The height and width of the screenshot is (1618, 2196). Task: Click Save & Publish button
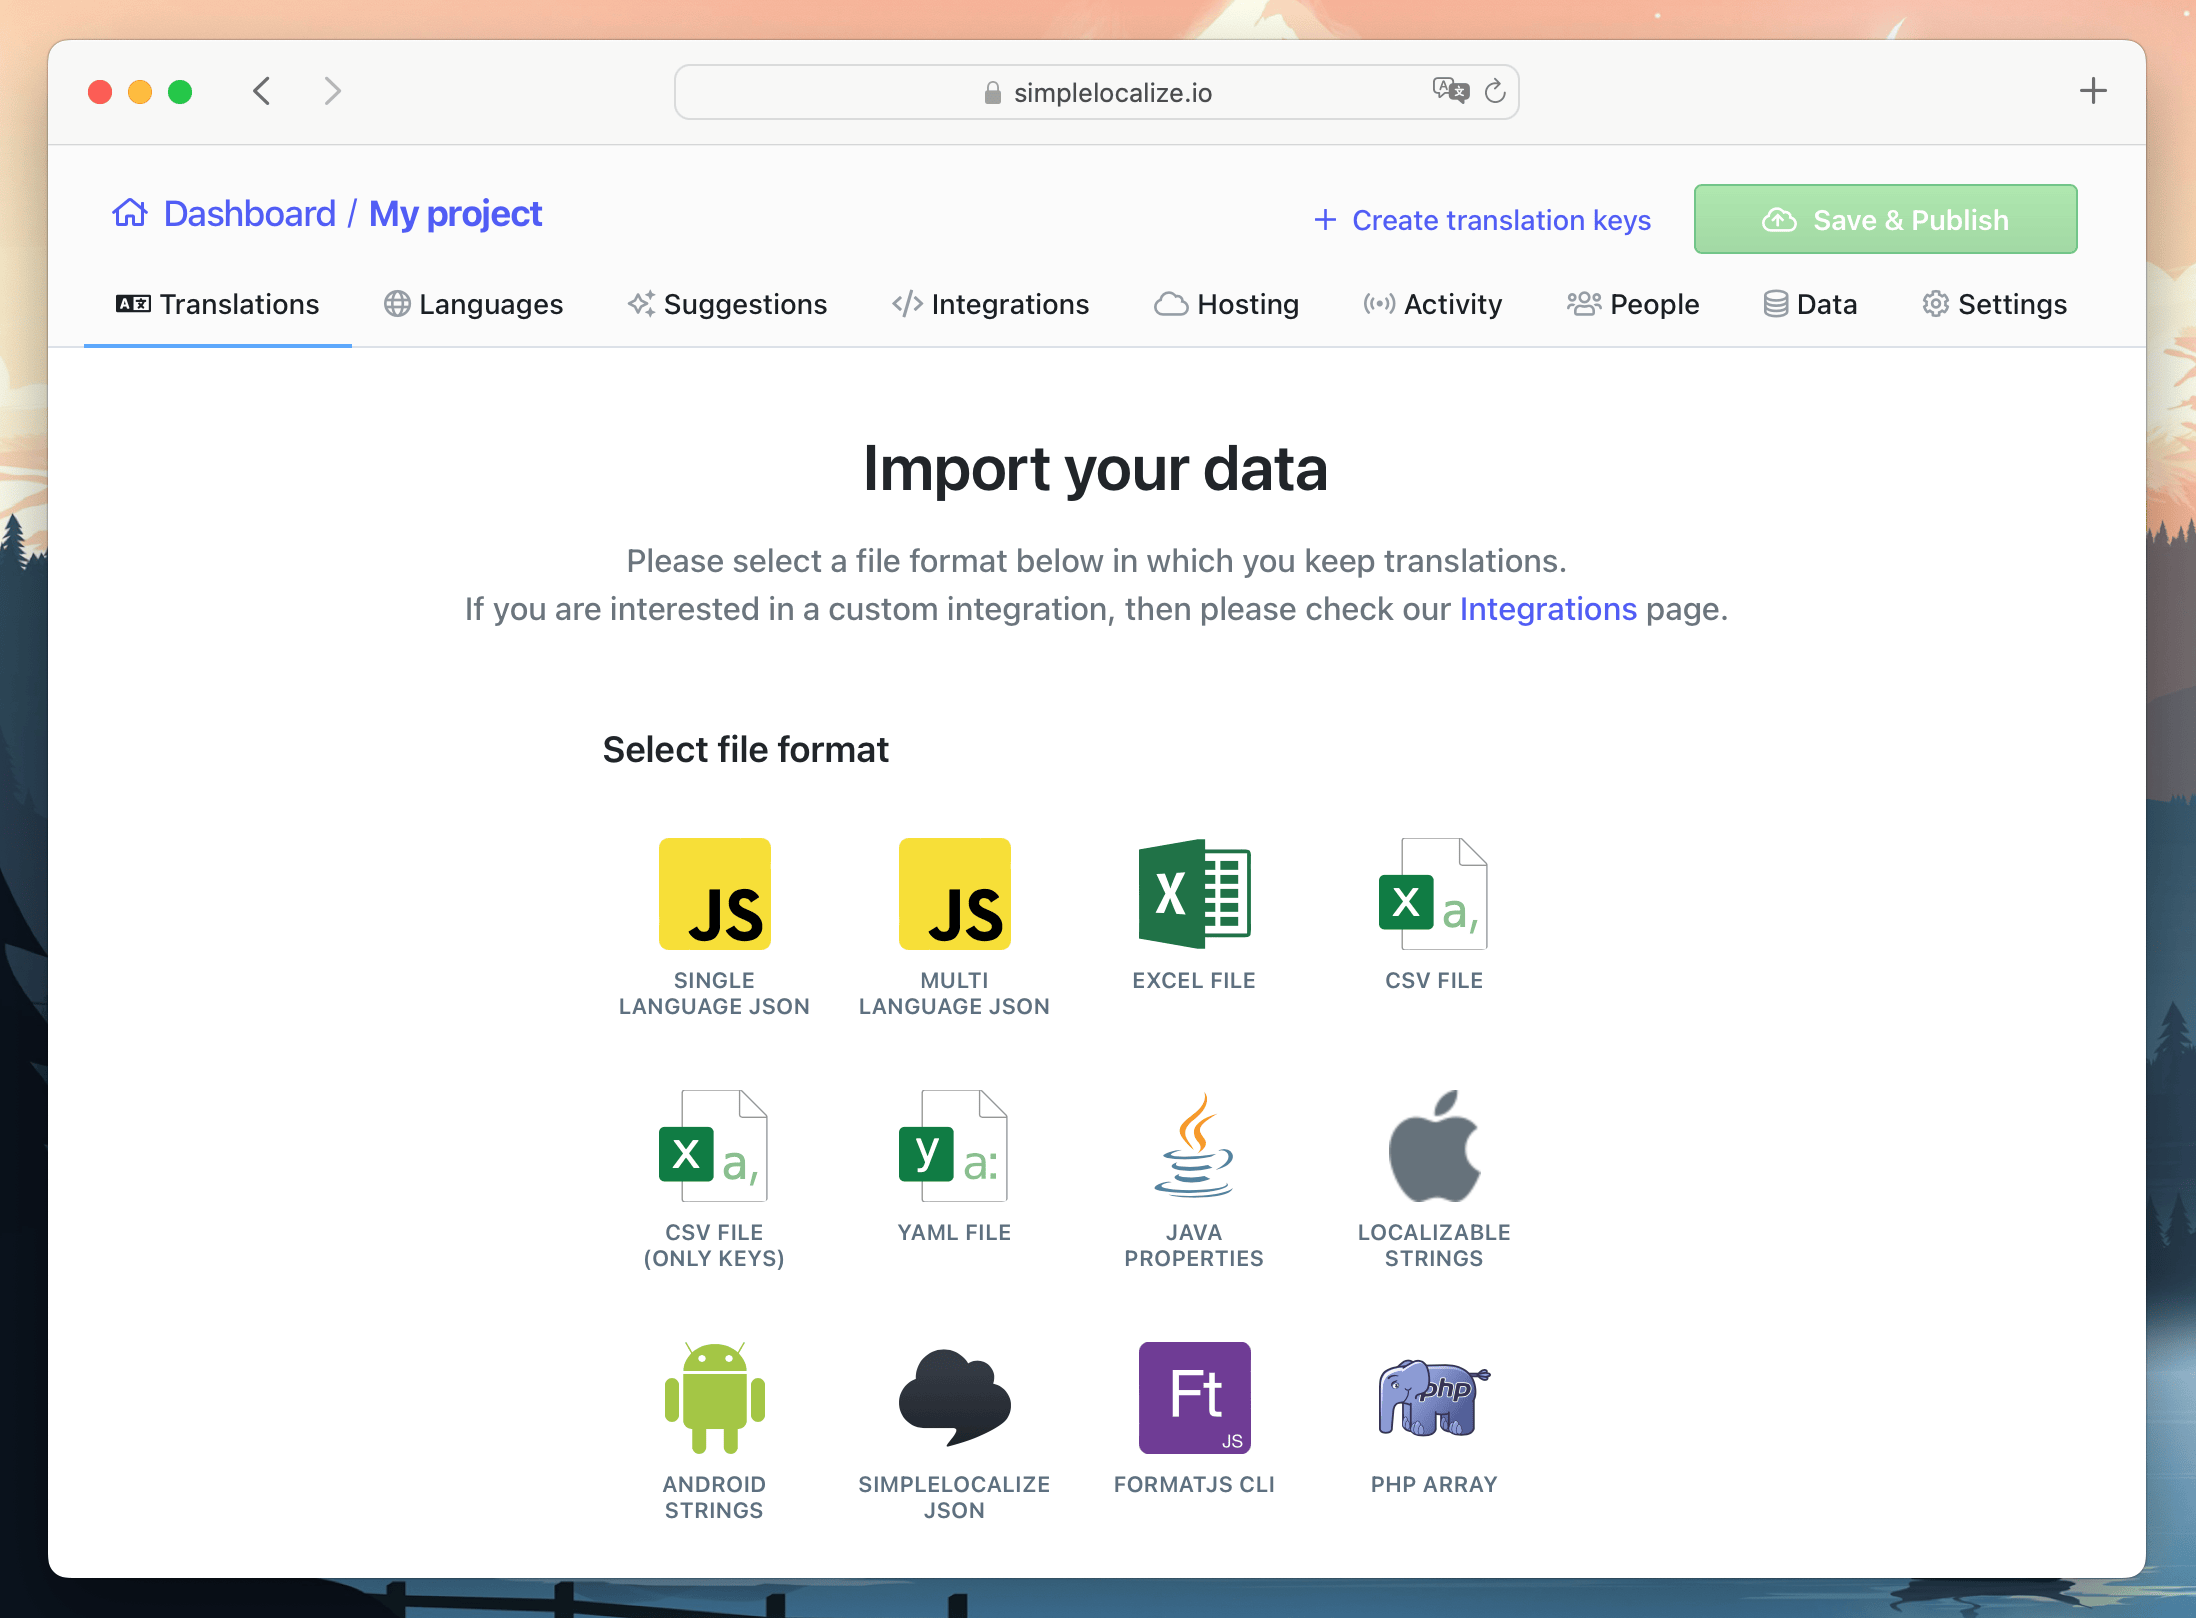tap(1885, 219)
